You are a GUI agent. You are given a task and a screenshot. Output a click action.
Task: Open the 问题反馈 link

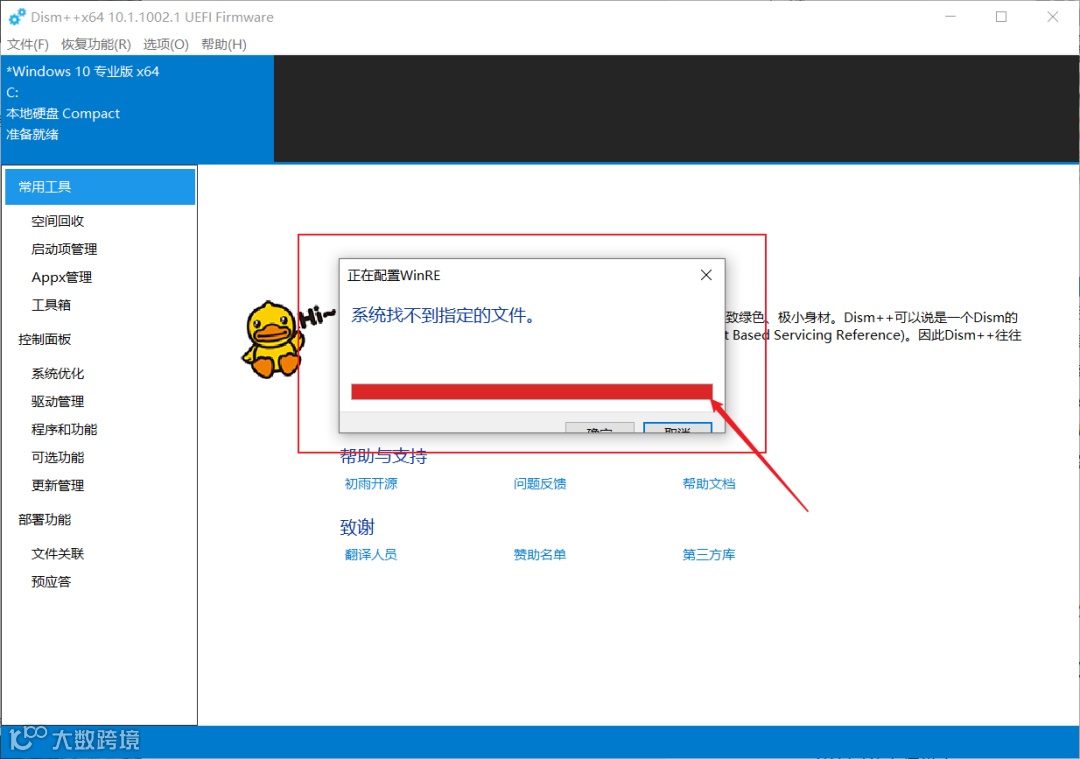point(540,484)
